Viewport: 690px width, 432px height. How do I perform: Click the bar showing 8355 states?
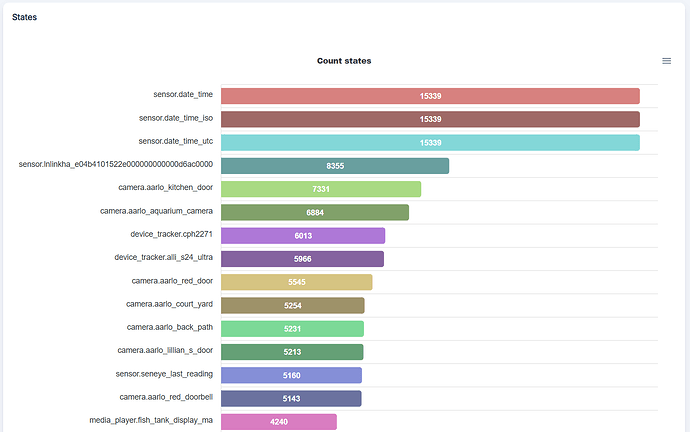pyautogui.click(x=335, y=166)
